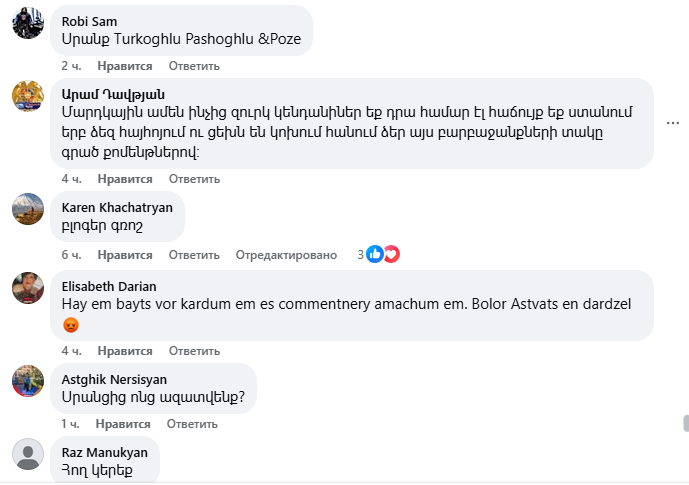This screenshot has width=689, height=485.
Task: Show reactions count on Karen's comment
Action: 361,255
